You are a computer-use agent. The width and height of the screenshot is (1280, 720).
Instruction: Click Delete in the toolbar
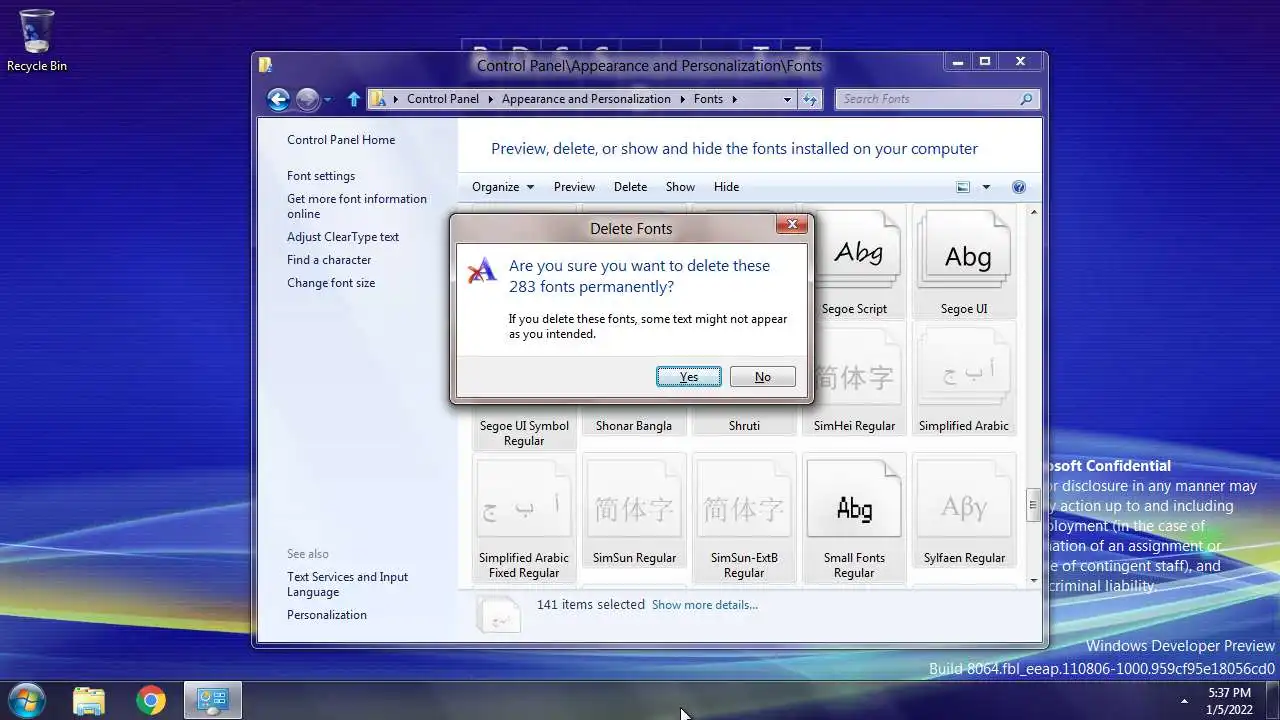click(630, 187)
